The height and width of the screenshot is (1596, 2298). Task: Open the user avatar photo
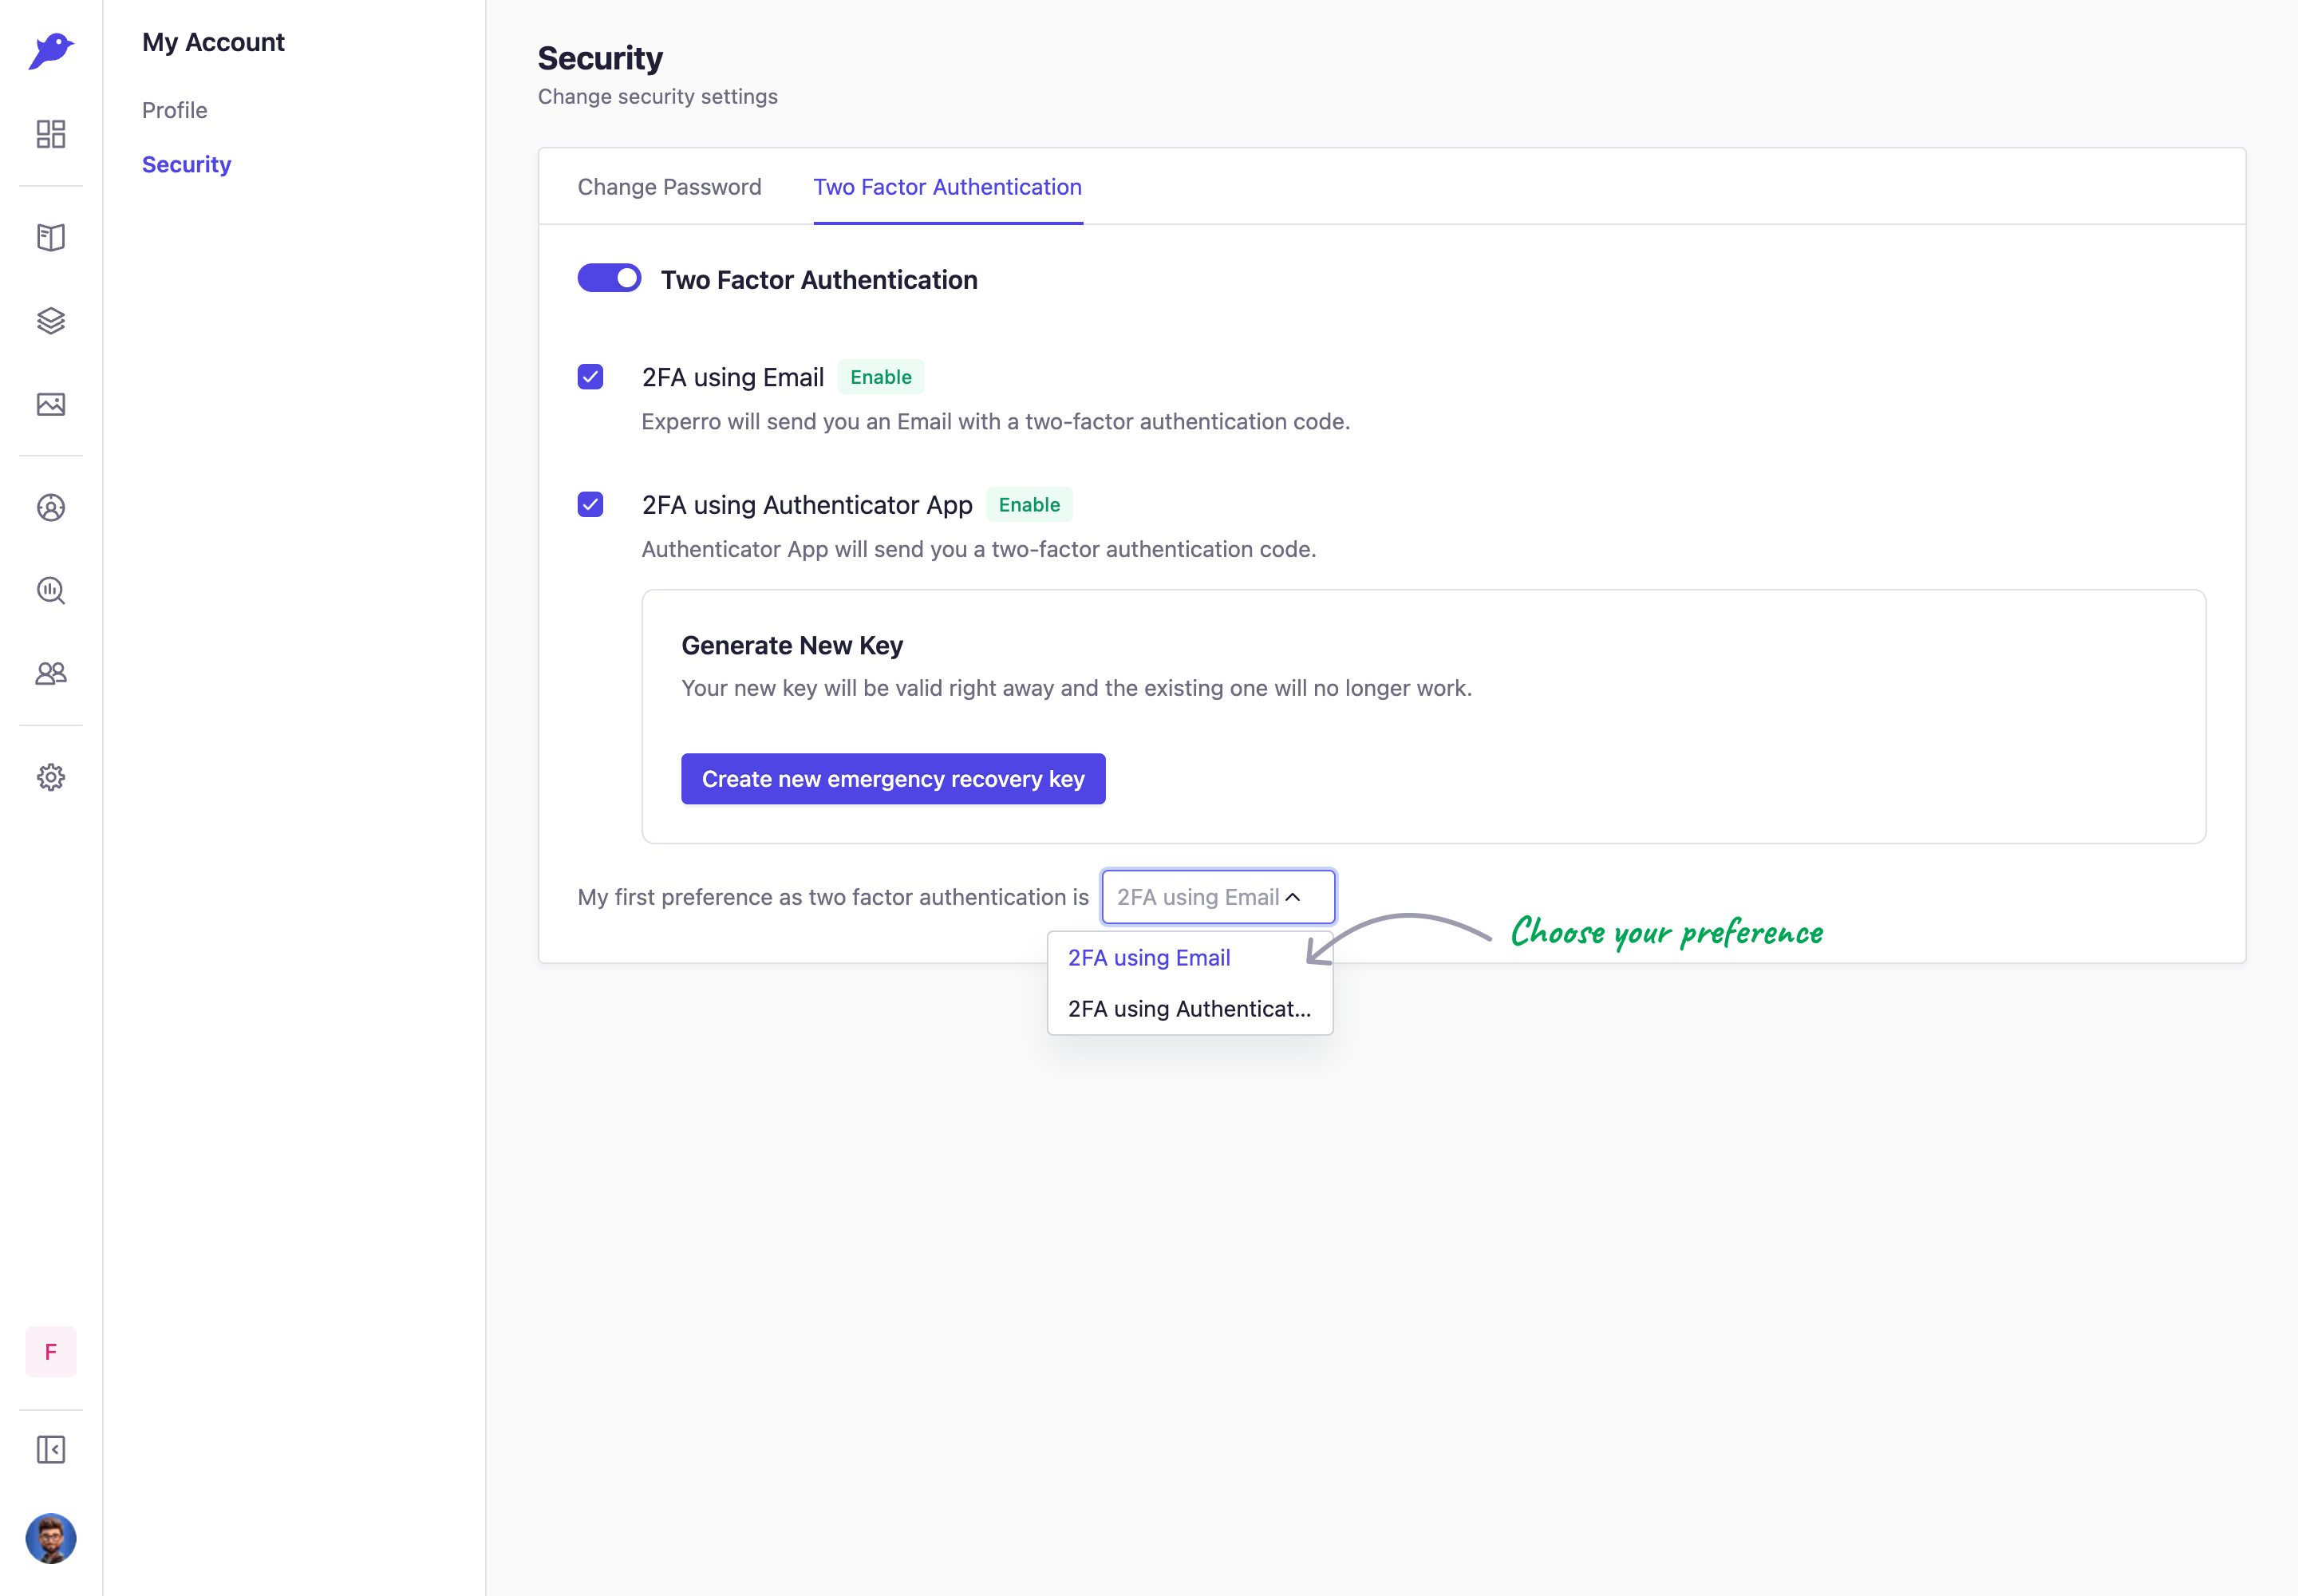51,1538
